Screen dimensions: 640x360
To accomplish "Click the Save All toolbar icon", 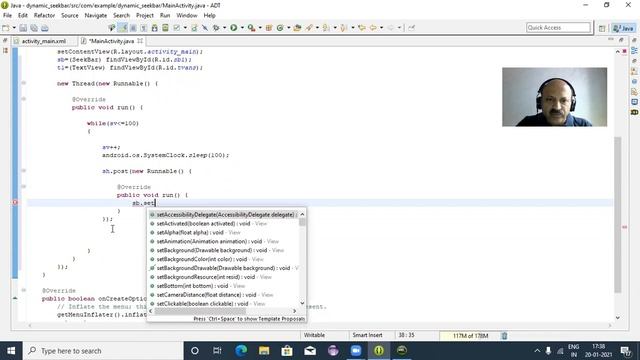I will [x=34, y=28].
